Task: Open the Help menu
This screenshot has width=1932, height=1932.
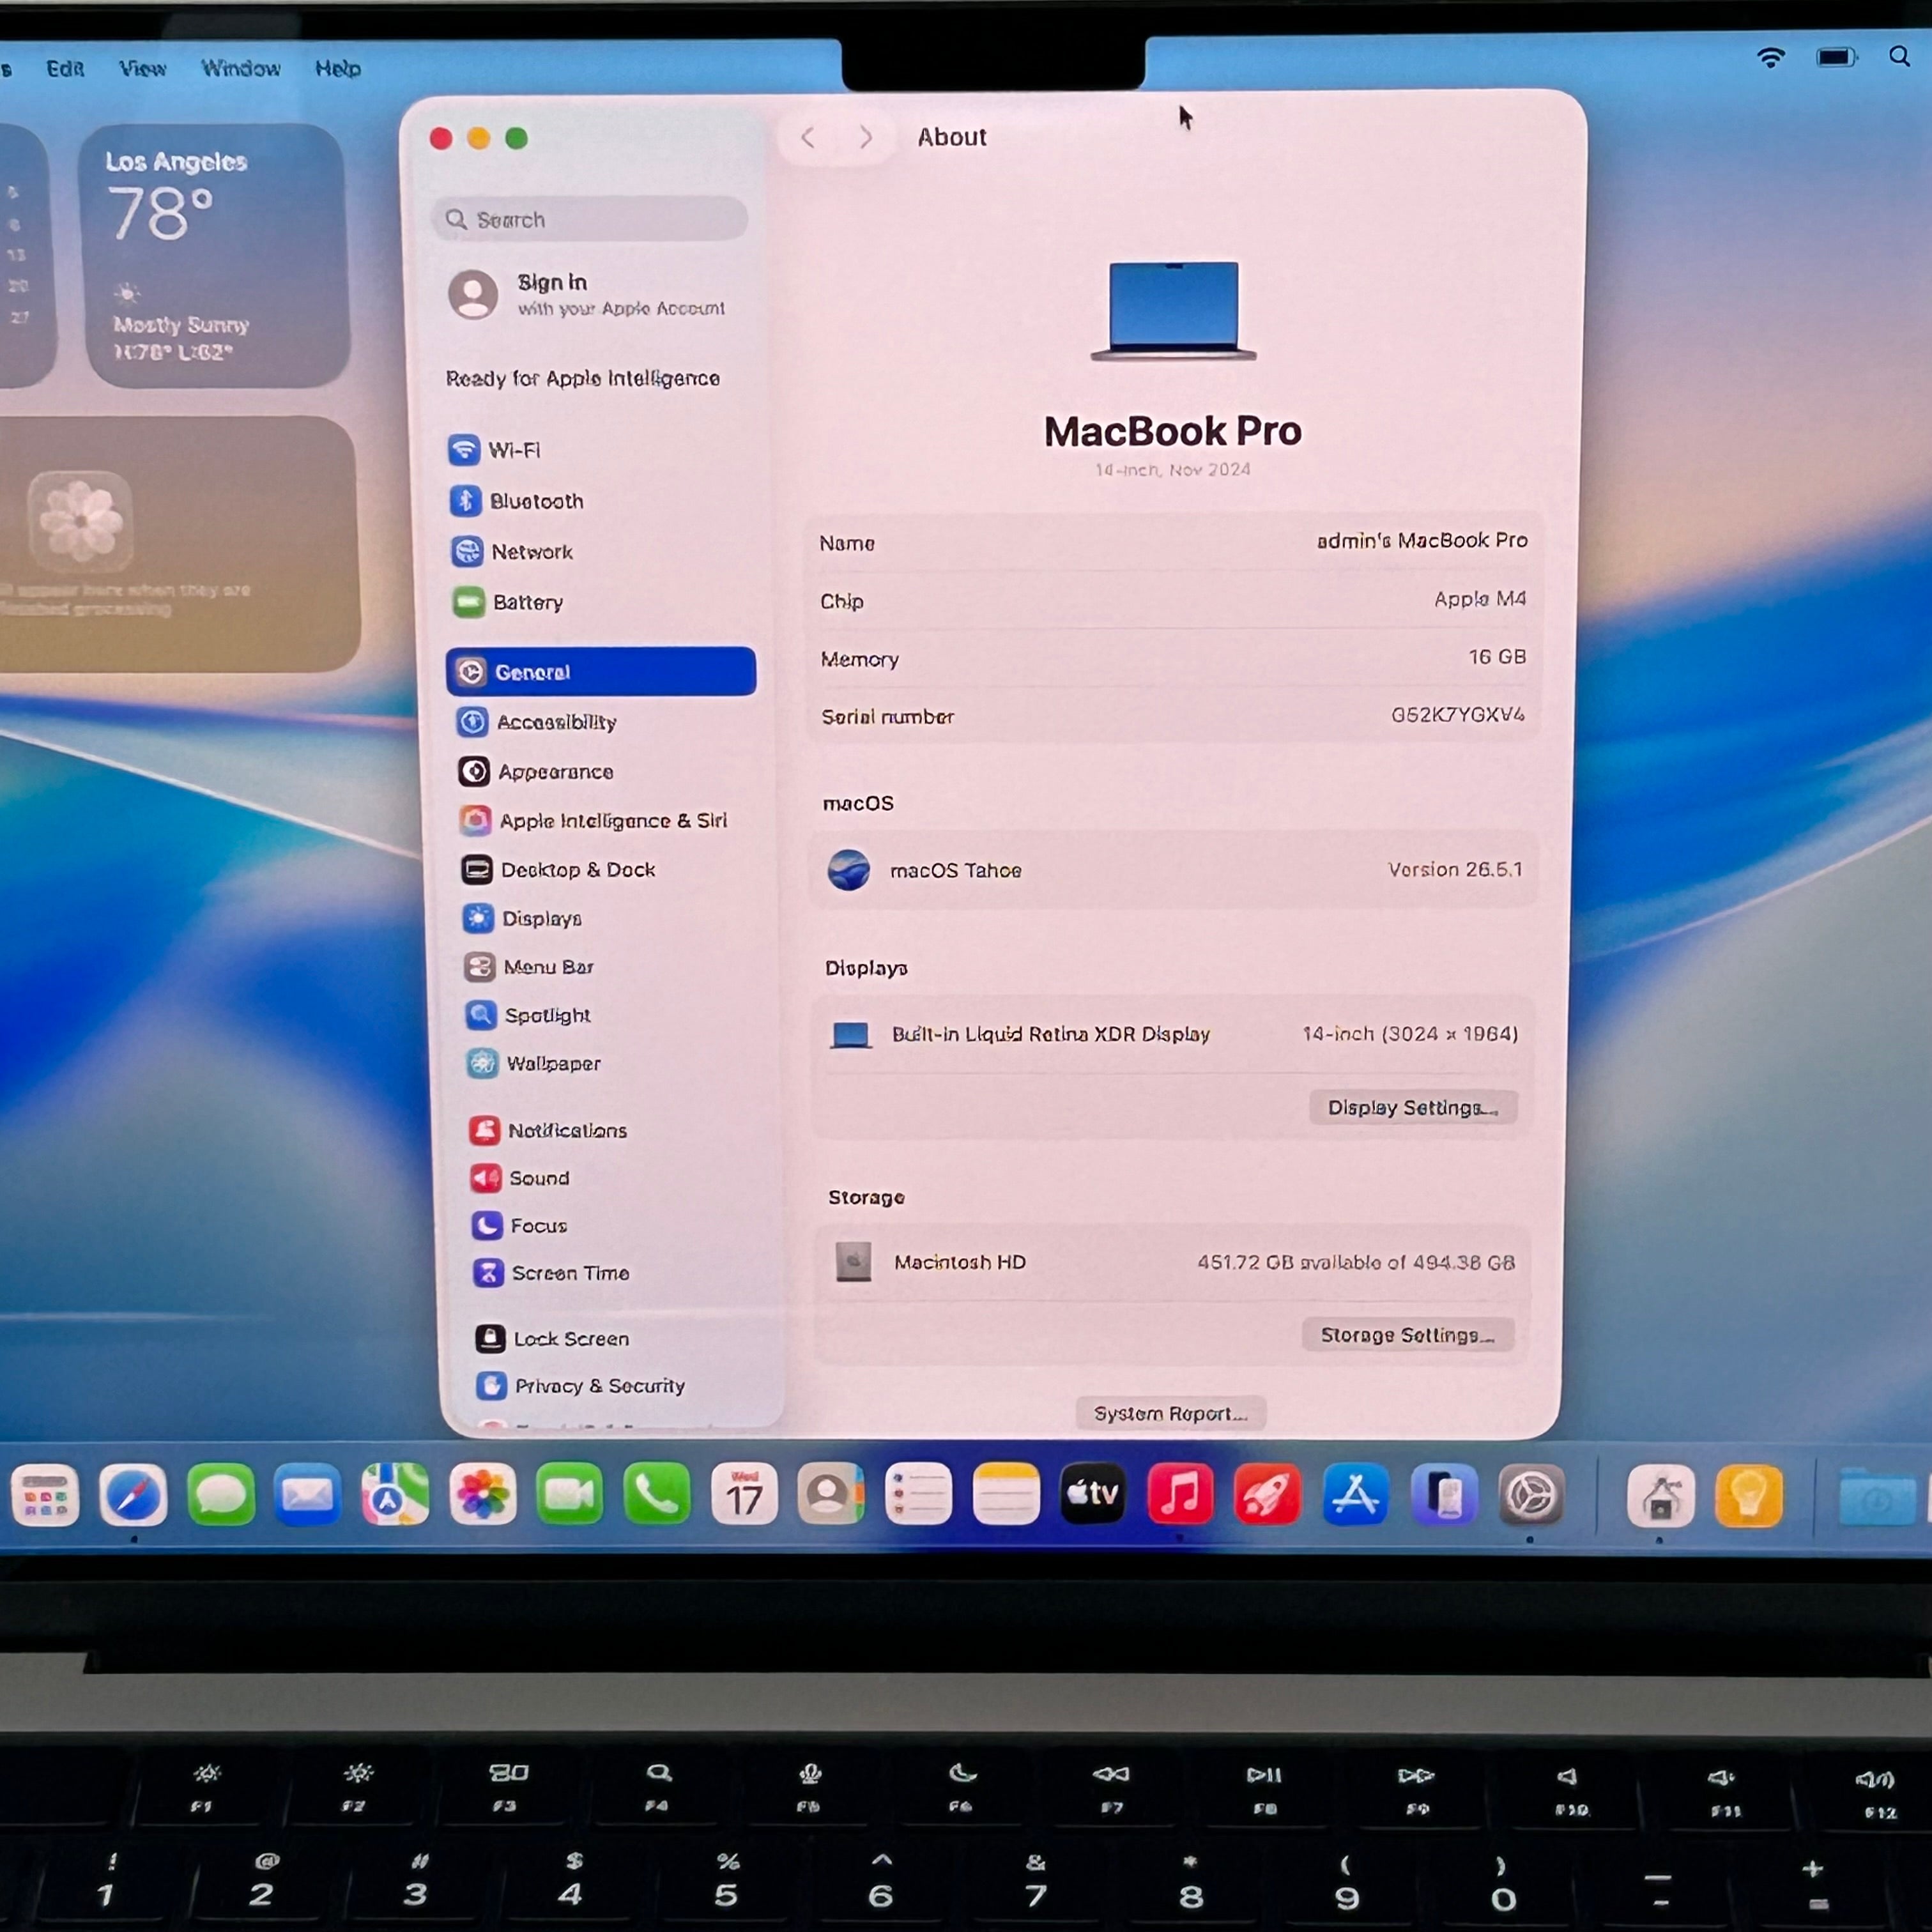Action: [x=338, y=68]
